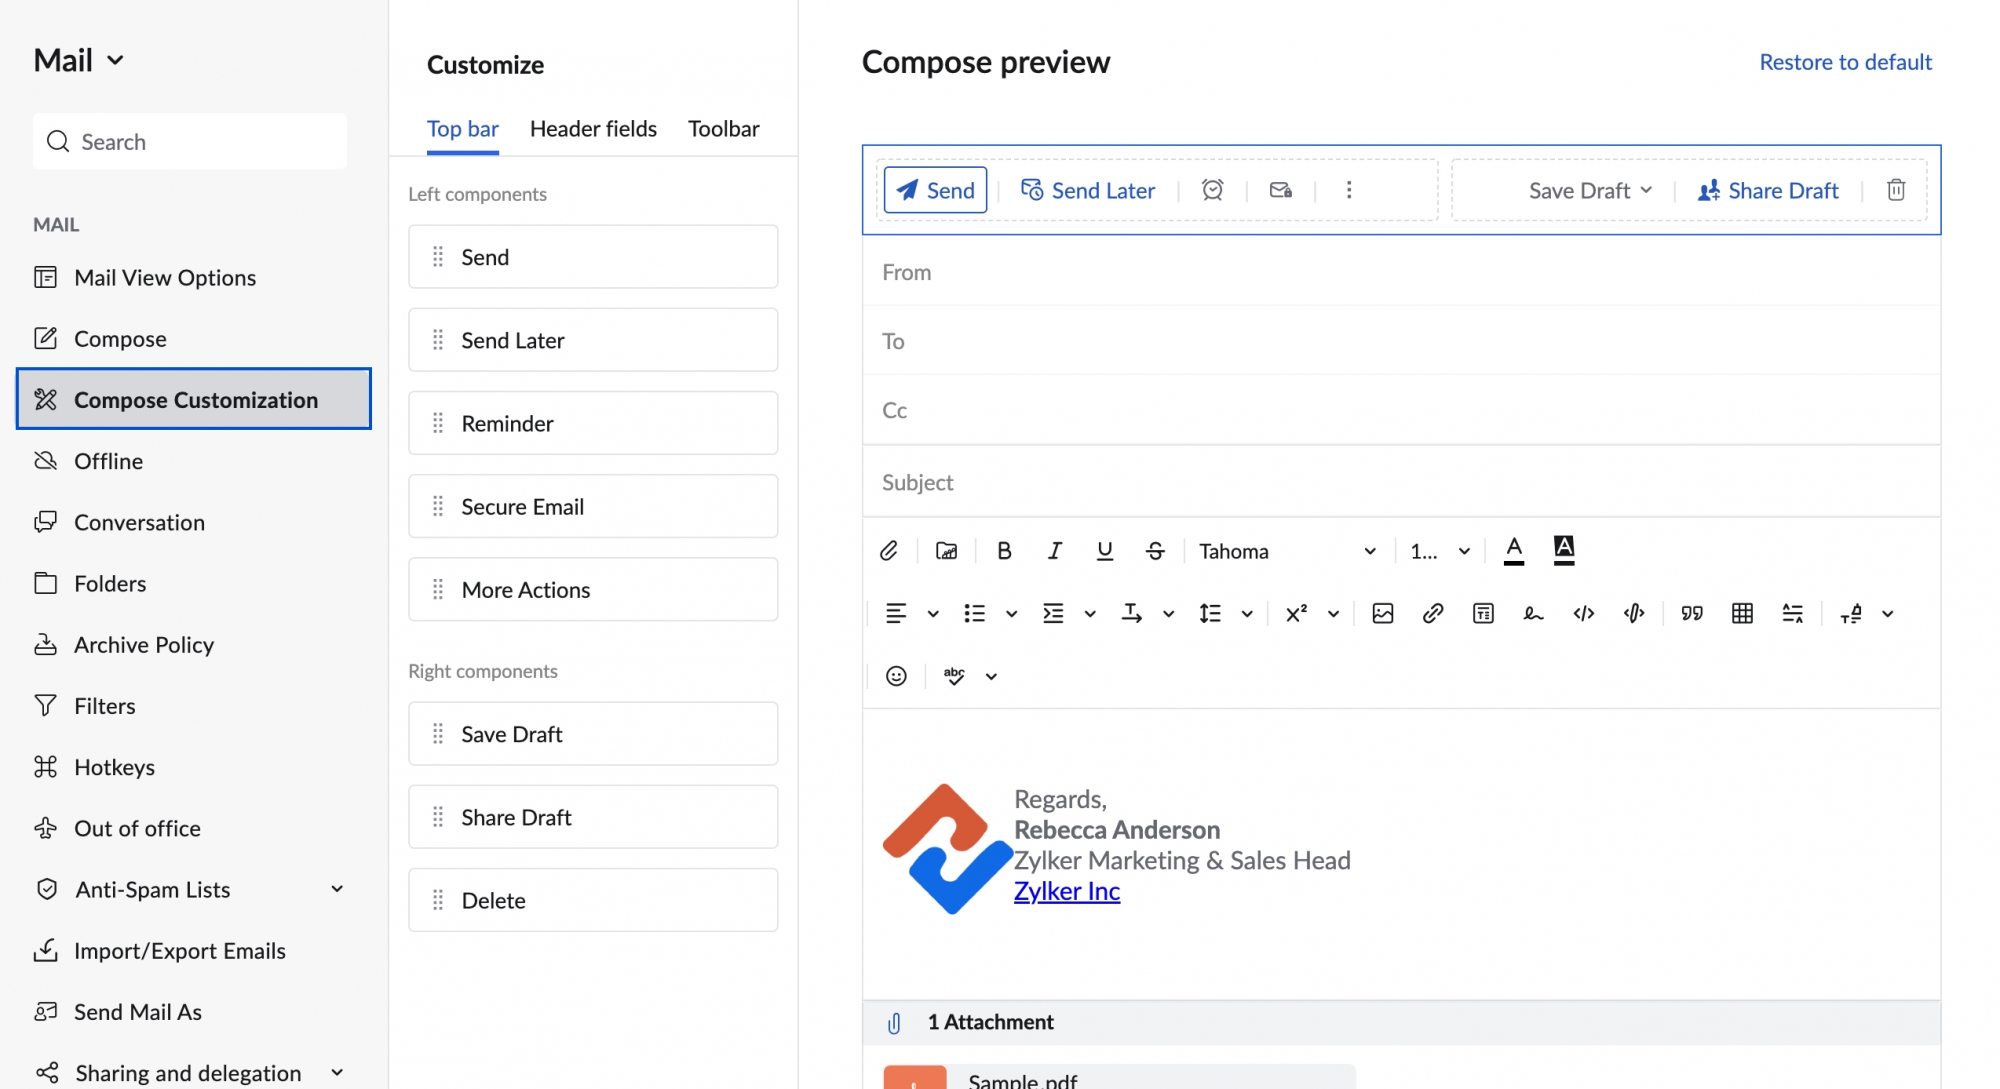Click the insert link icon in toolbar

coord(1432,614)
